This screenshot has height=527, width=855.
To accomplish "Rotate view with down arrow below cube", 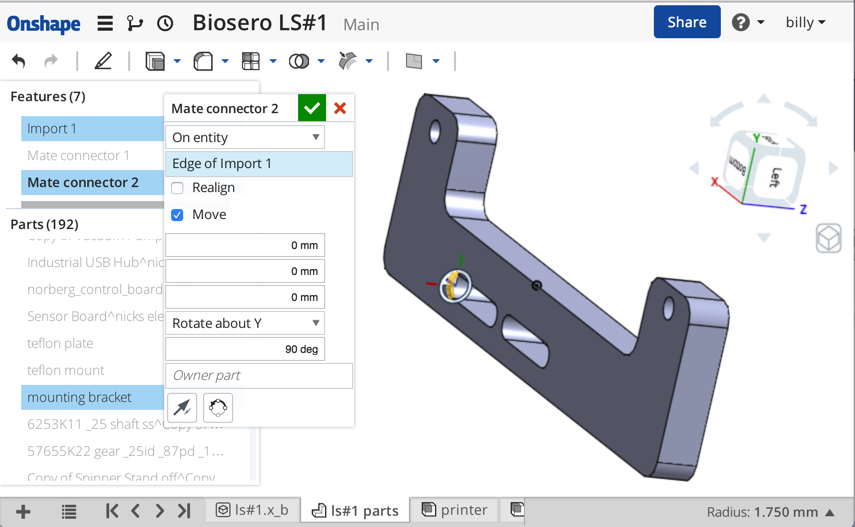I will [763, 238].
